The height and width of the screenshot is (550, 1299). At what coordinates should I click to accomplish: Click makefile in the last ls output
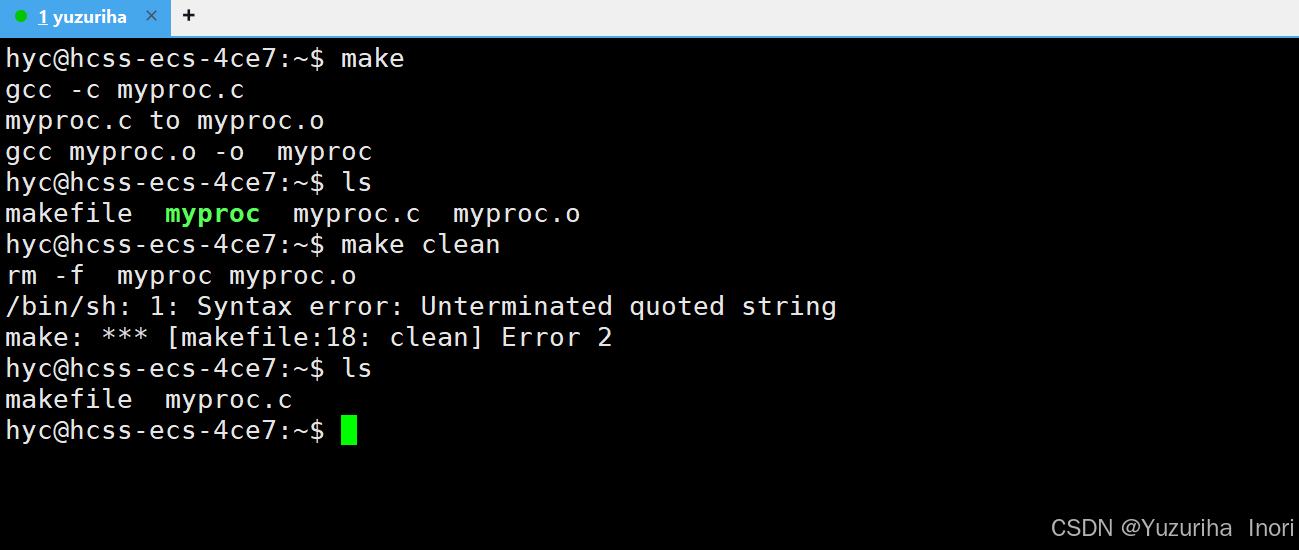click(68, 399)
